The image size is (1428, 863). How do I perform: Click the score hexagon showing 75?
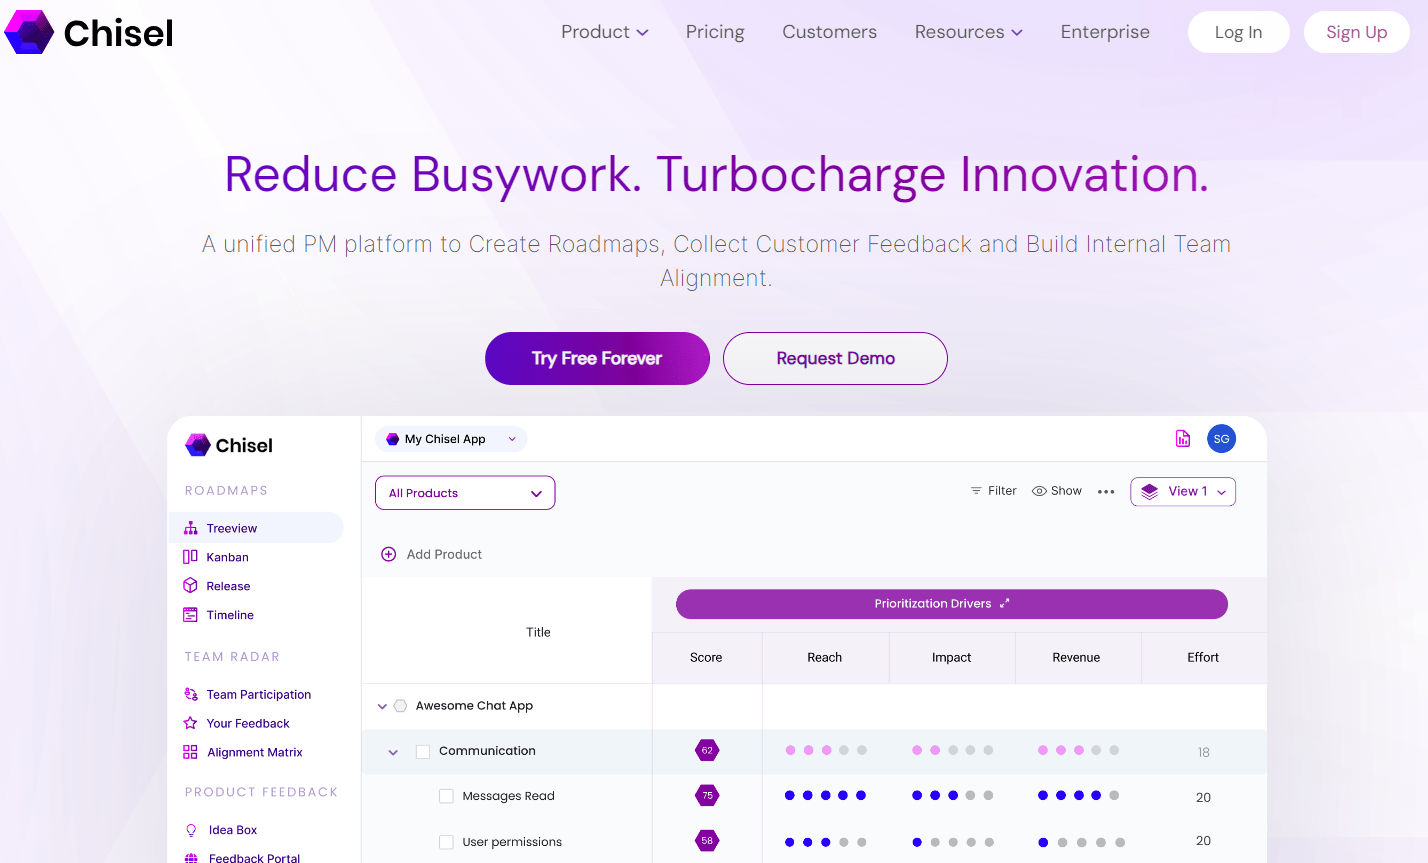tap(707, 796)
